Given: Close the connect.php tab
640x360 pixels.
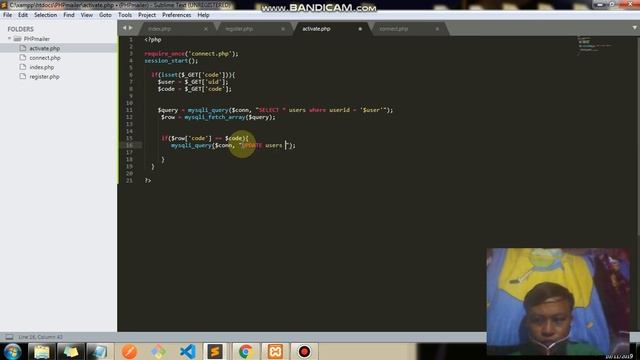Looking at the screenshot, I should pyautogui.click(x=437, y=29).
